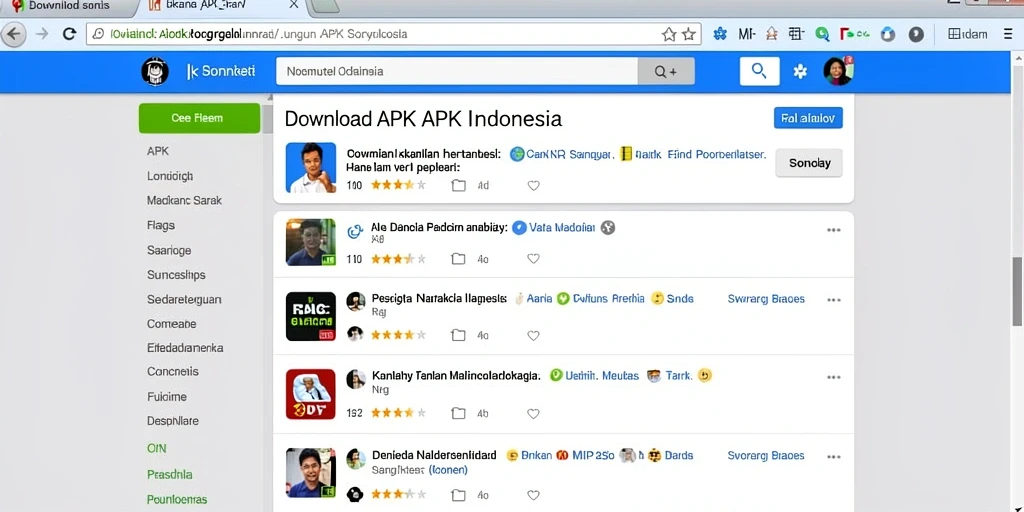Like 'Ale Dancia Padcim' with heart icon

(x=534, y=259)
